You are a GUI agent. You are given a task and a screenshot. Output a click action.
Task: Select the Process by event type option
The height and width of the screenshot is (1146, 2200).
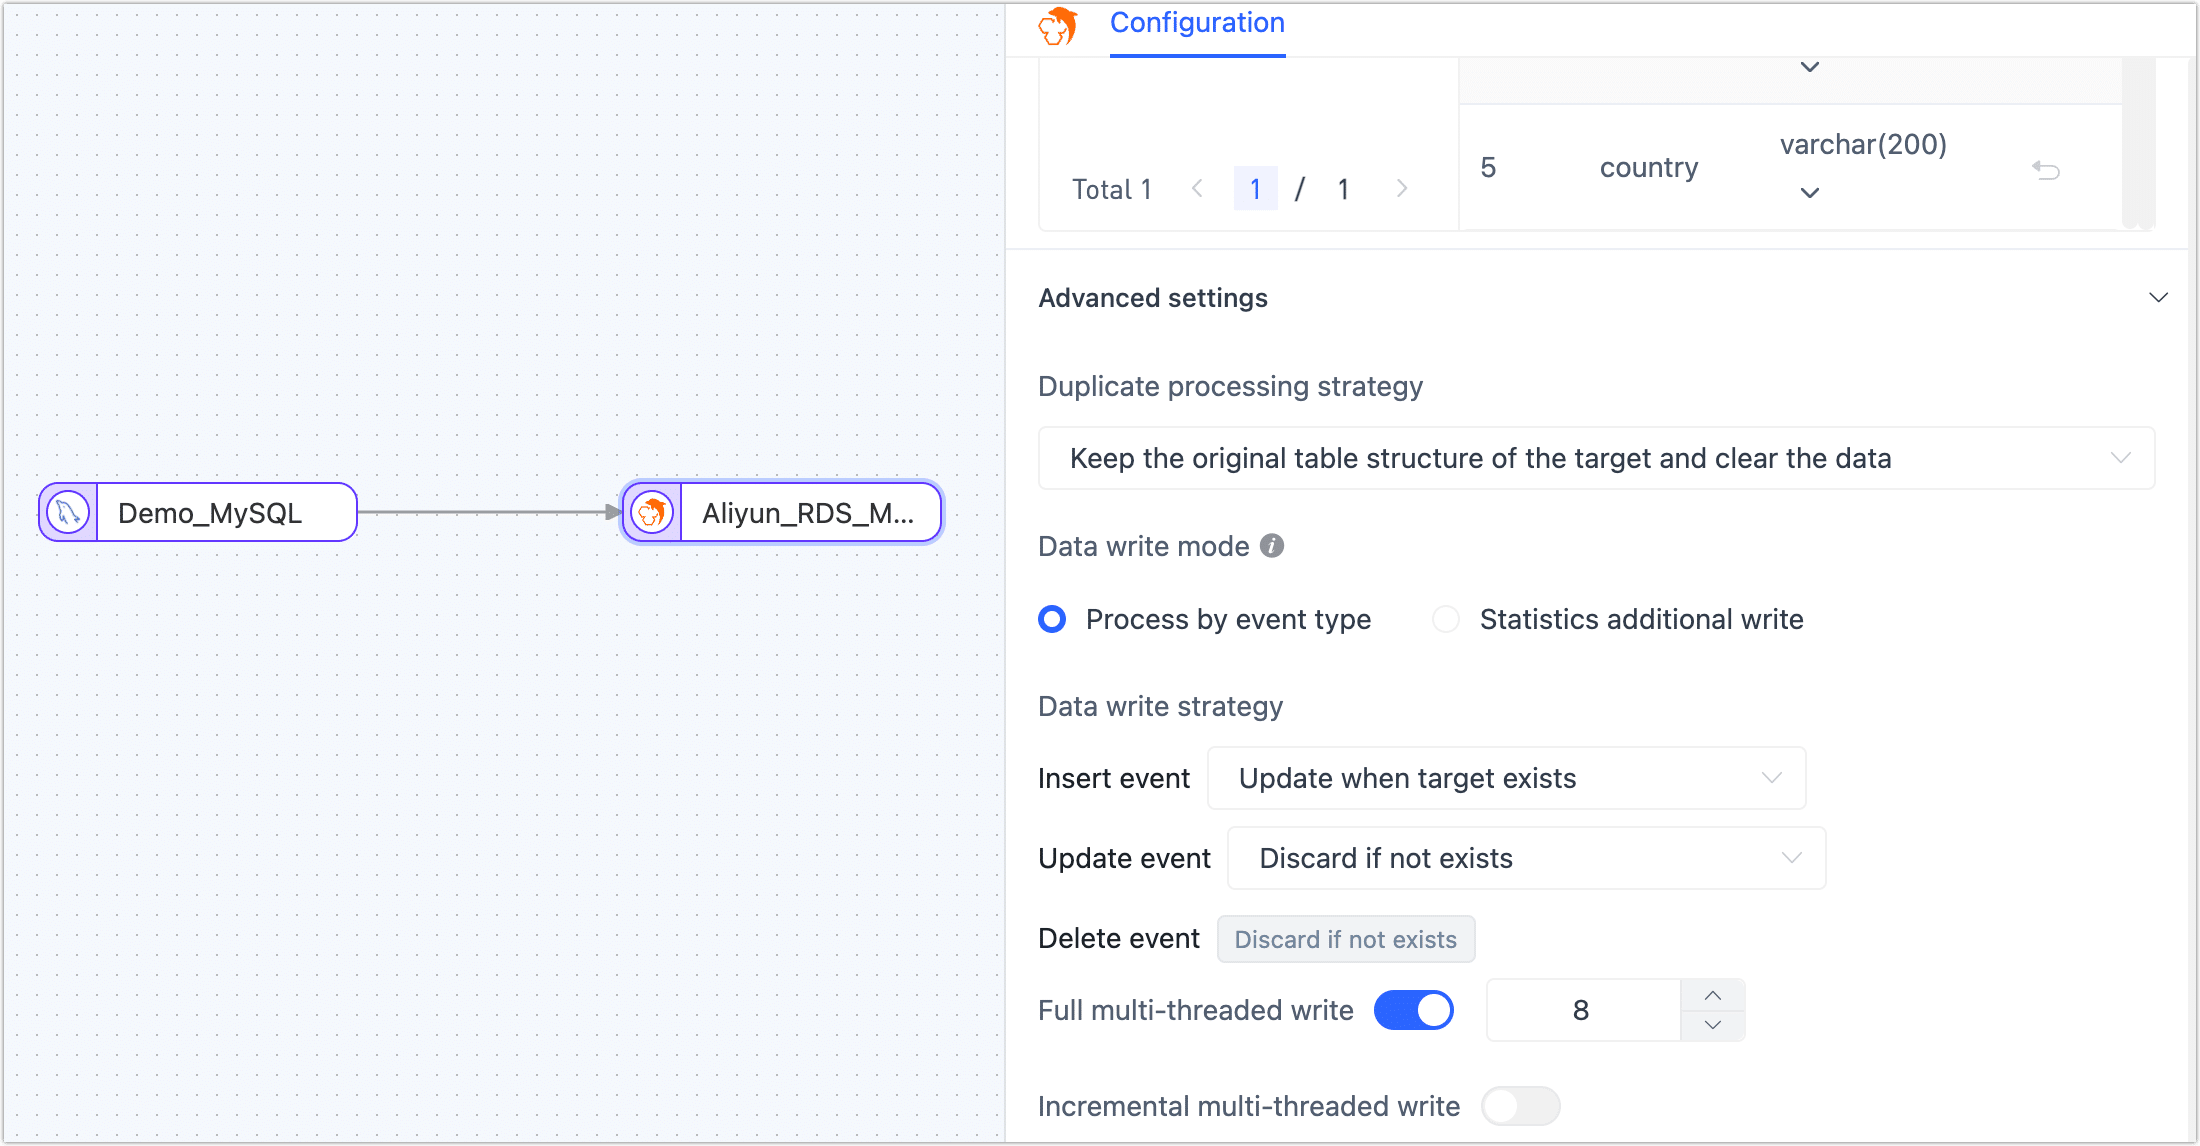[1052, 620]
